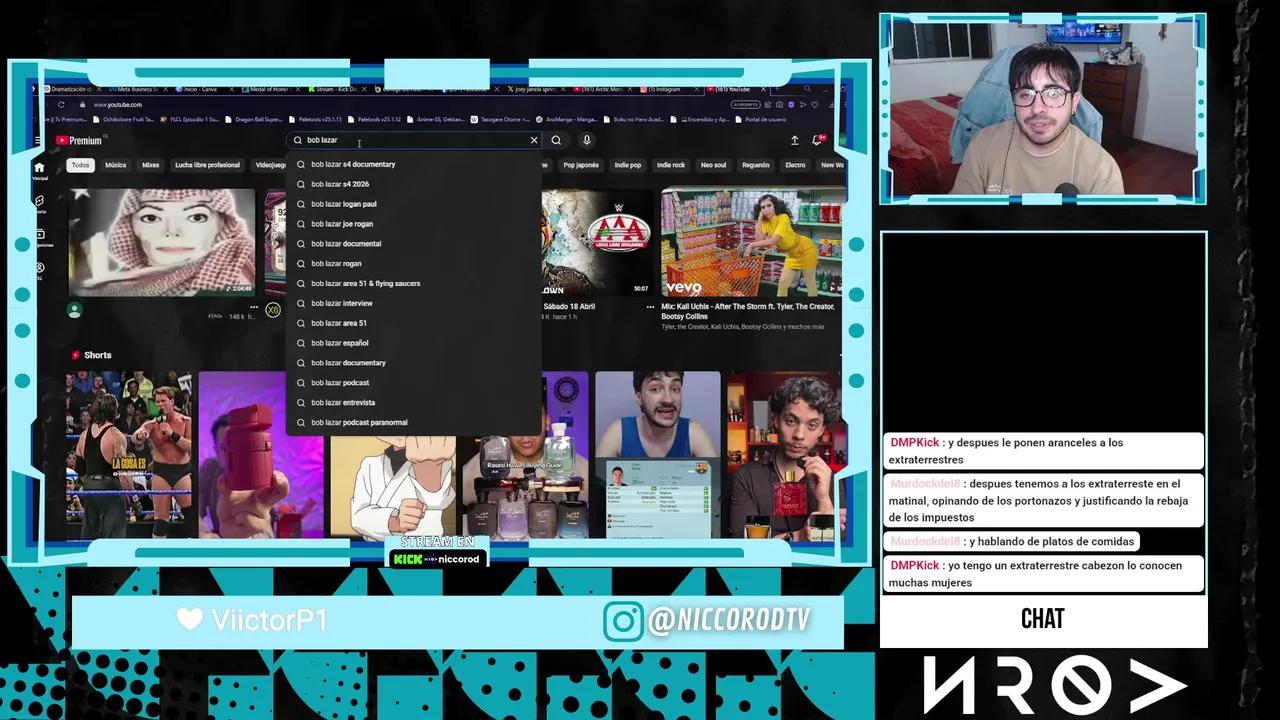Switch to the Meta Business tab
Image resolution: width=1280 pixels, height=720 pixels.
pyautogui.click(x=137, y=89)
